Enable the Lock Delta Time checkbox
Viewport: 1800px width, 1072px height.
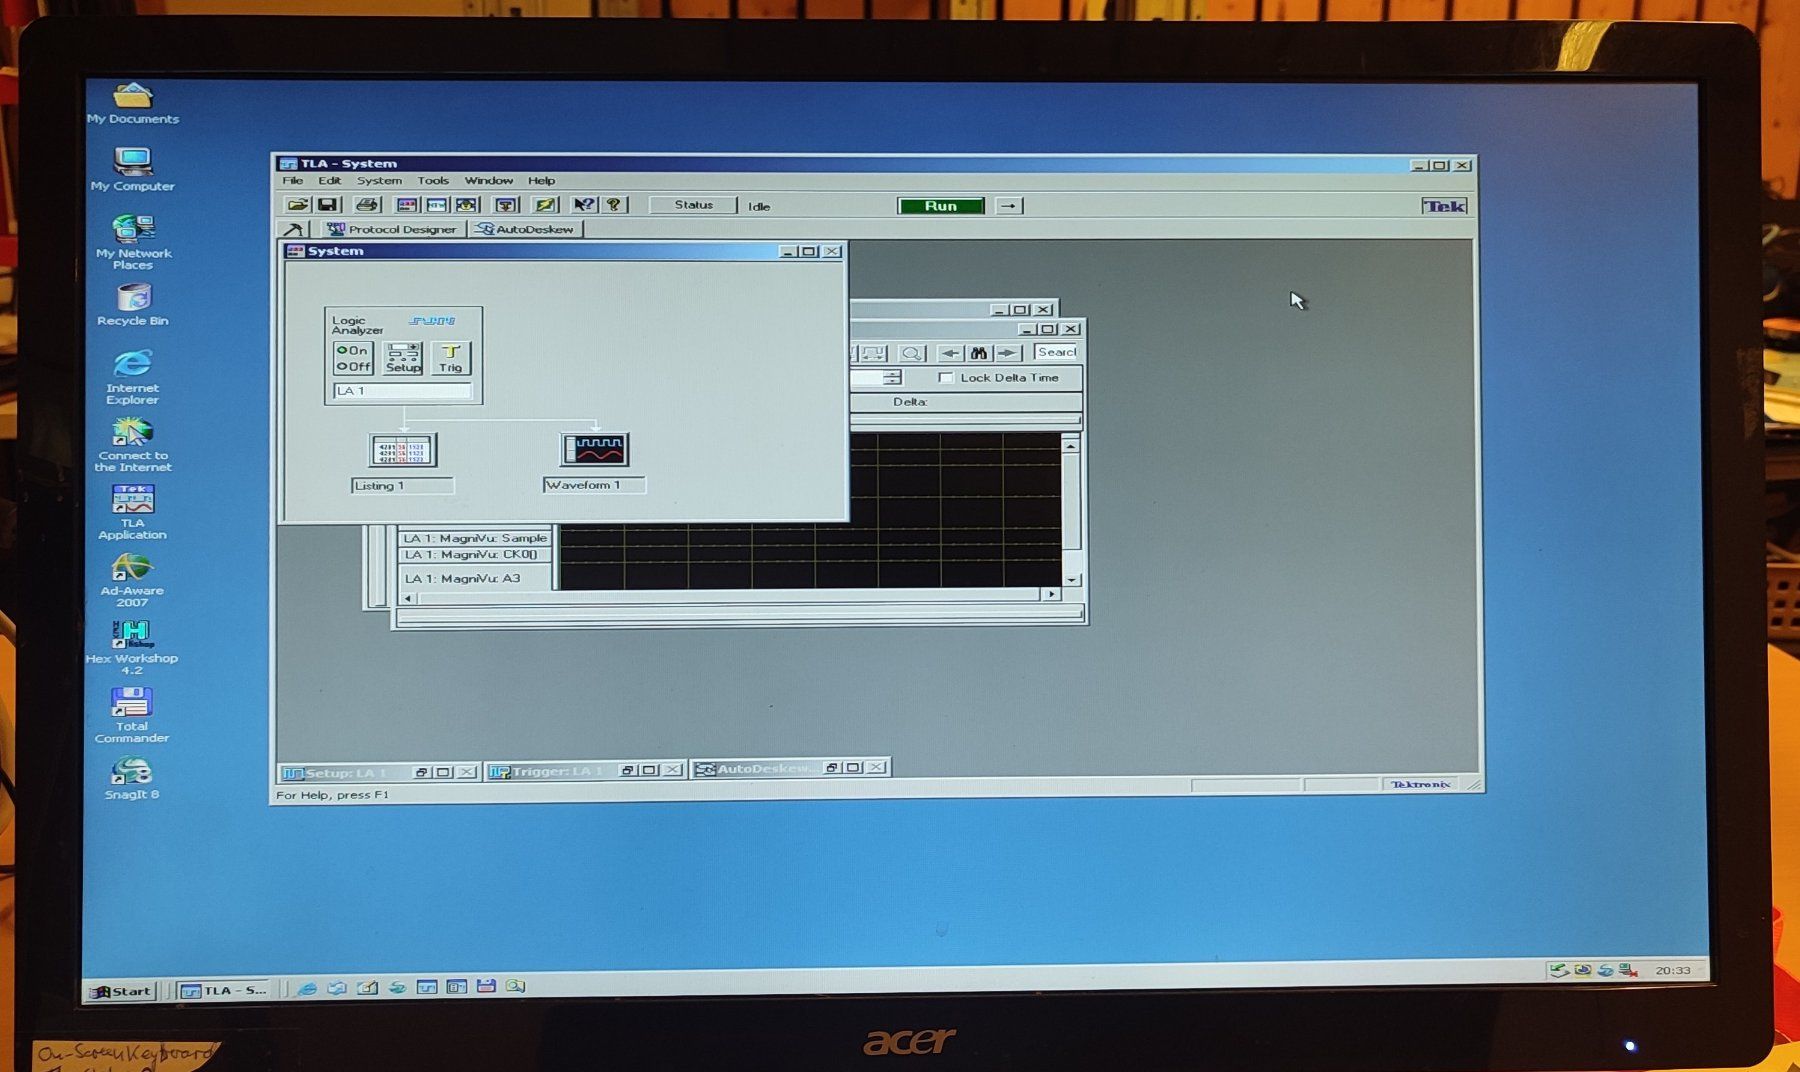(946, 378)
